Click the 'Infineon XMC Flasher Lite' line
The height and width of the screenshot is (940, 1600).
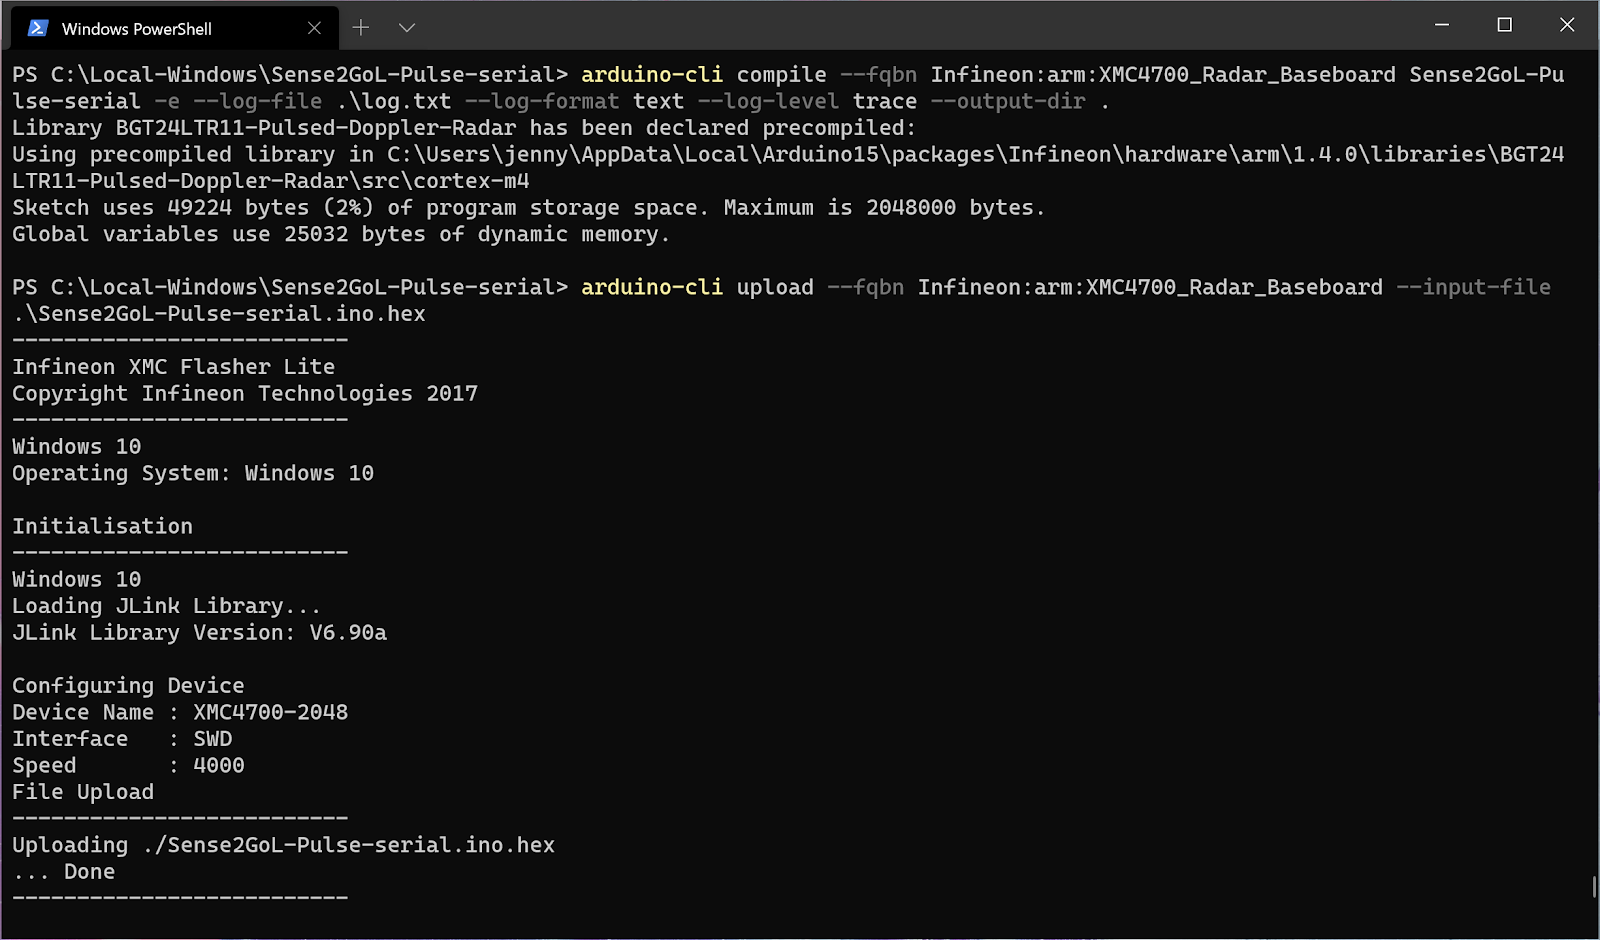coord(174,367)
